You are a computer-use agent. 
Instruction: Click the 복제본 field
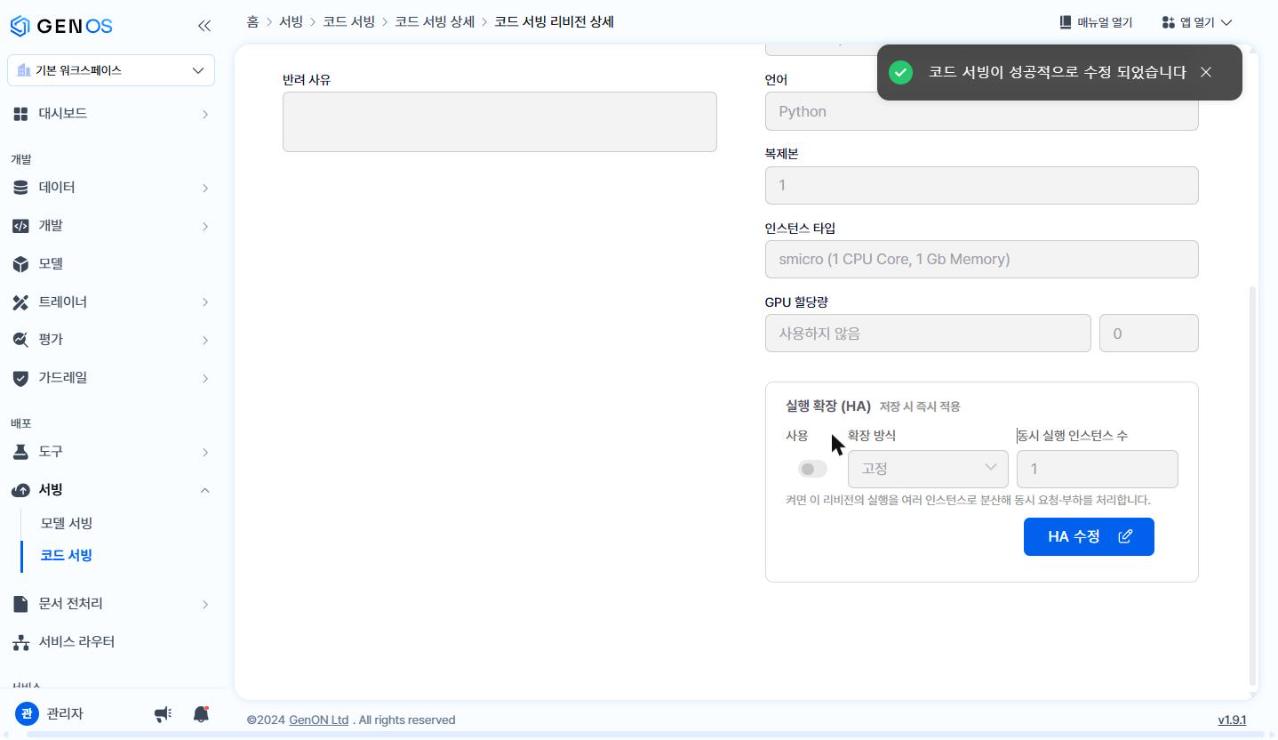(x=981, y=185)
